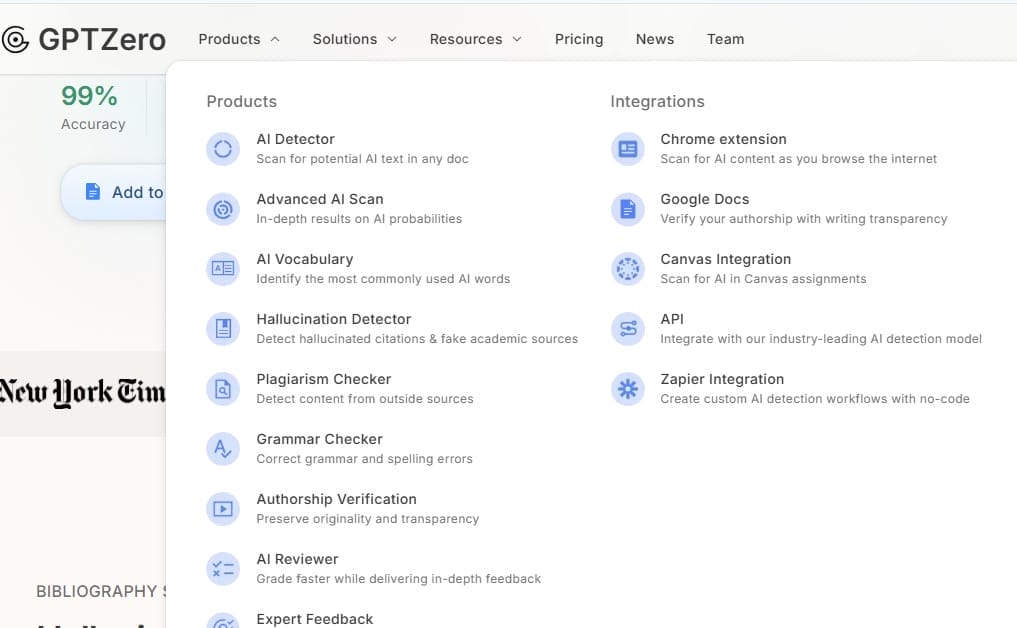Open the Advanced AI Scan link
This screenshot has height=628, width=1017.
tap(320, 199)
